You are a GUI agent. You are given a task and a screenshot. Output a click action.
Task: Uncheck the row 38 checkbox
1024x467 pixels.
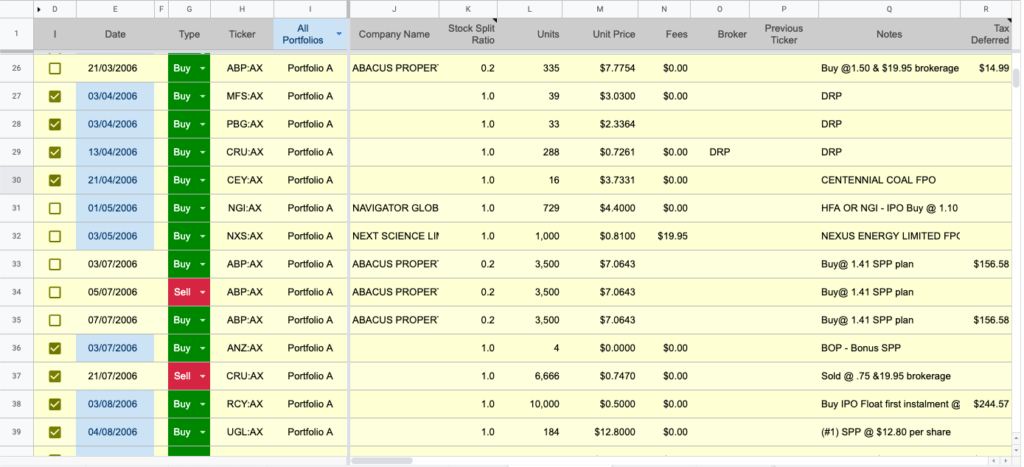(55, 405)
